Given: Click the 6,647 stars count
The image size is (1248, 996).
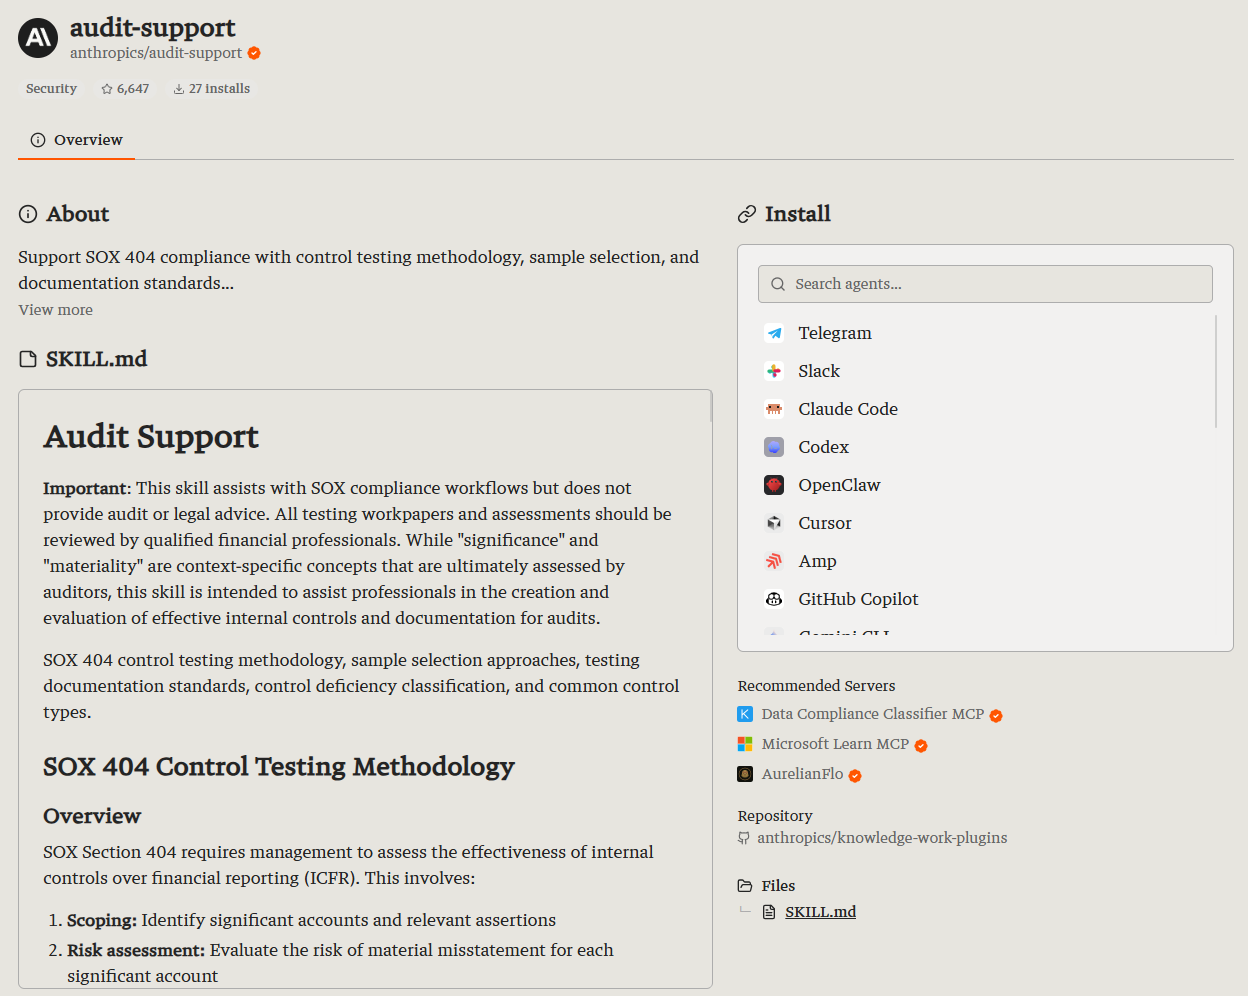Looking at the screenshot, I should point(133,89).
